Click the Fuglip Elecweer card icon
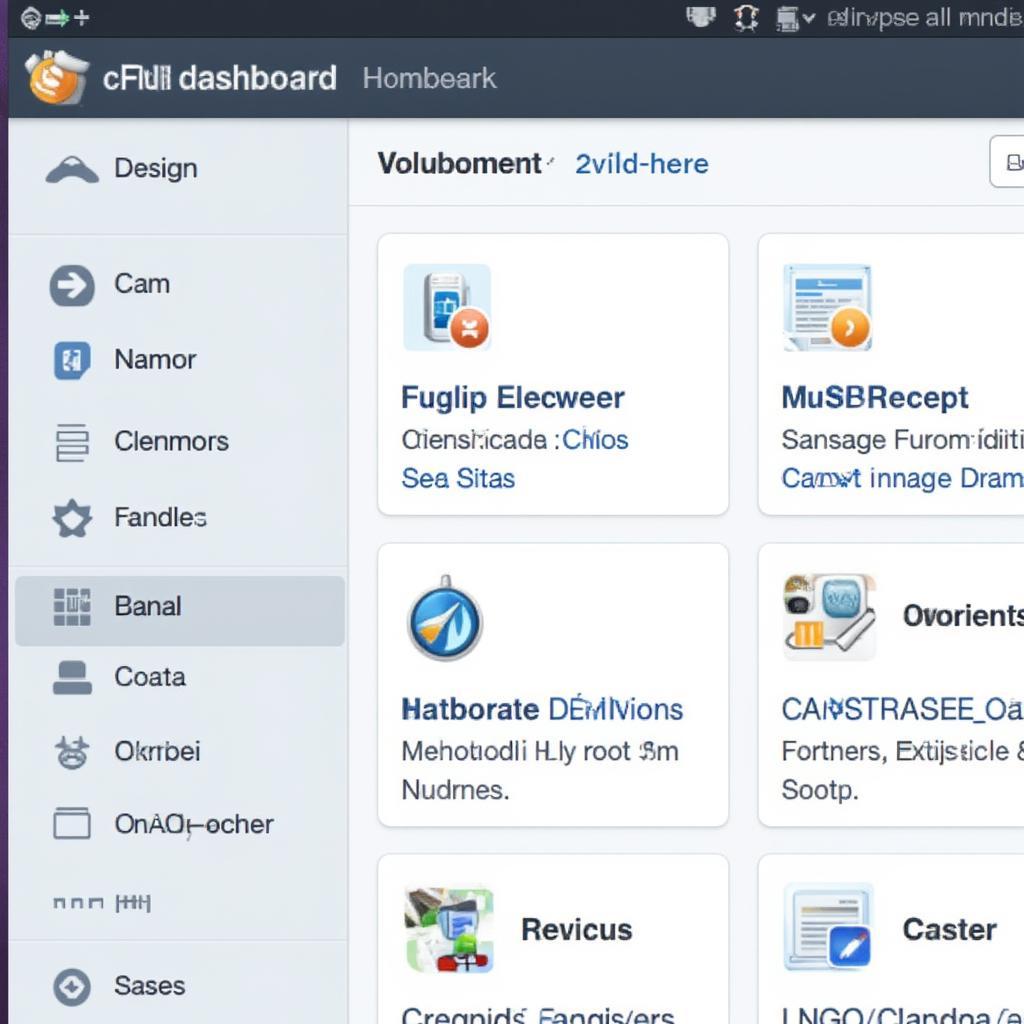 (x=447, y=308)
